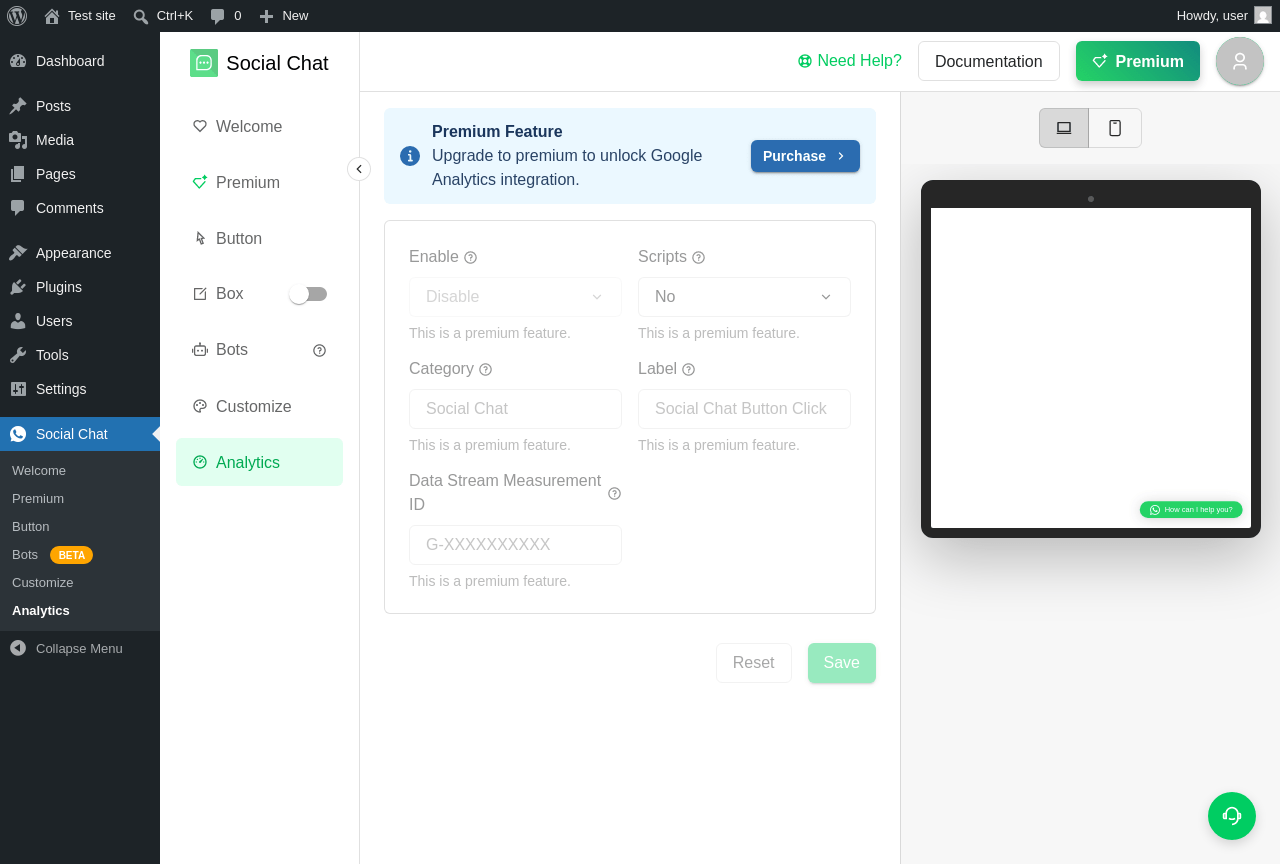Click the green Premium upgrade button

tap(1138, 61)
